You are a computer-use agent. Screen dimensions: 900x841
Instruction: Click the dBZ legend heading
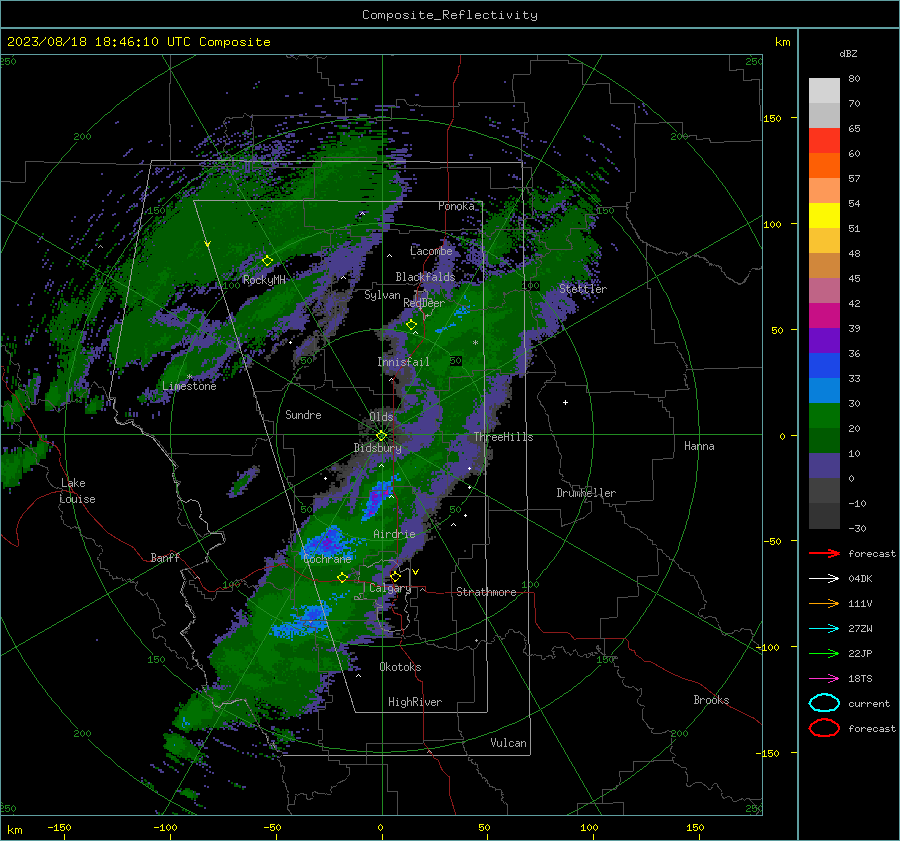(848, 53)
